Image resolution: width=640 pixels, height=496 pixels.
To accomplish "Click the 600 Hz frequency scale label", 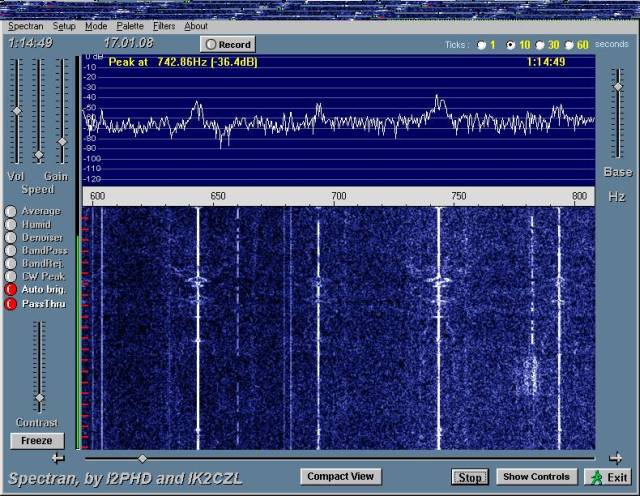I will 97,196.
